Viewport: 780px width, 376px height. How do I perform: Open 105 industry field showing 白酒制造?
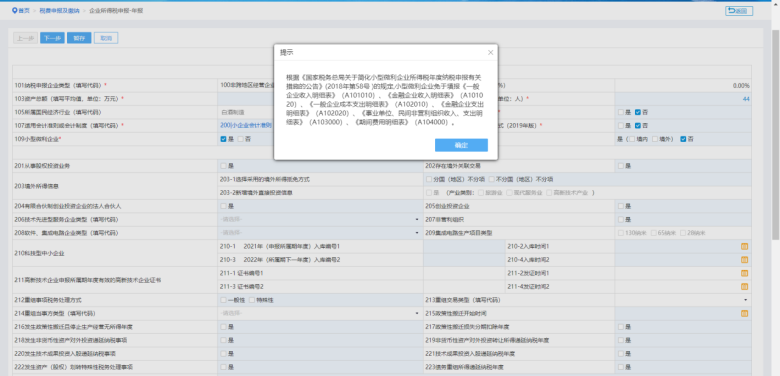246,112
